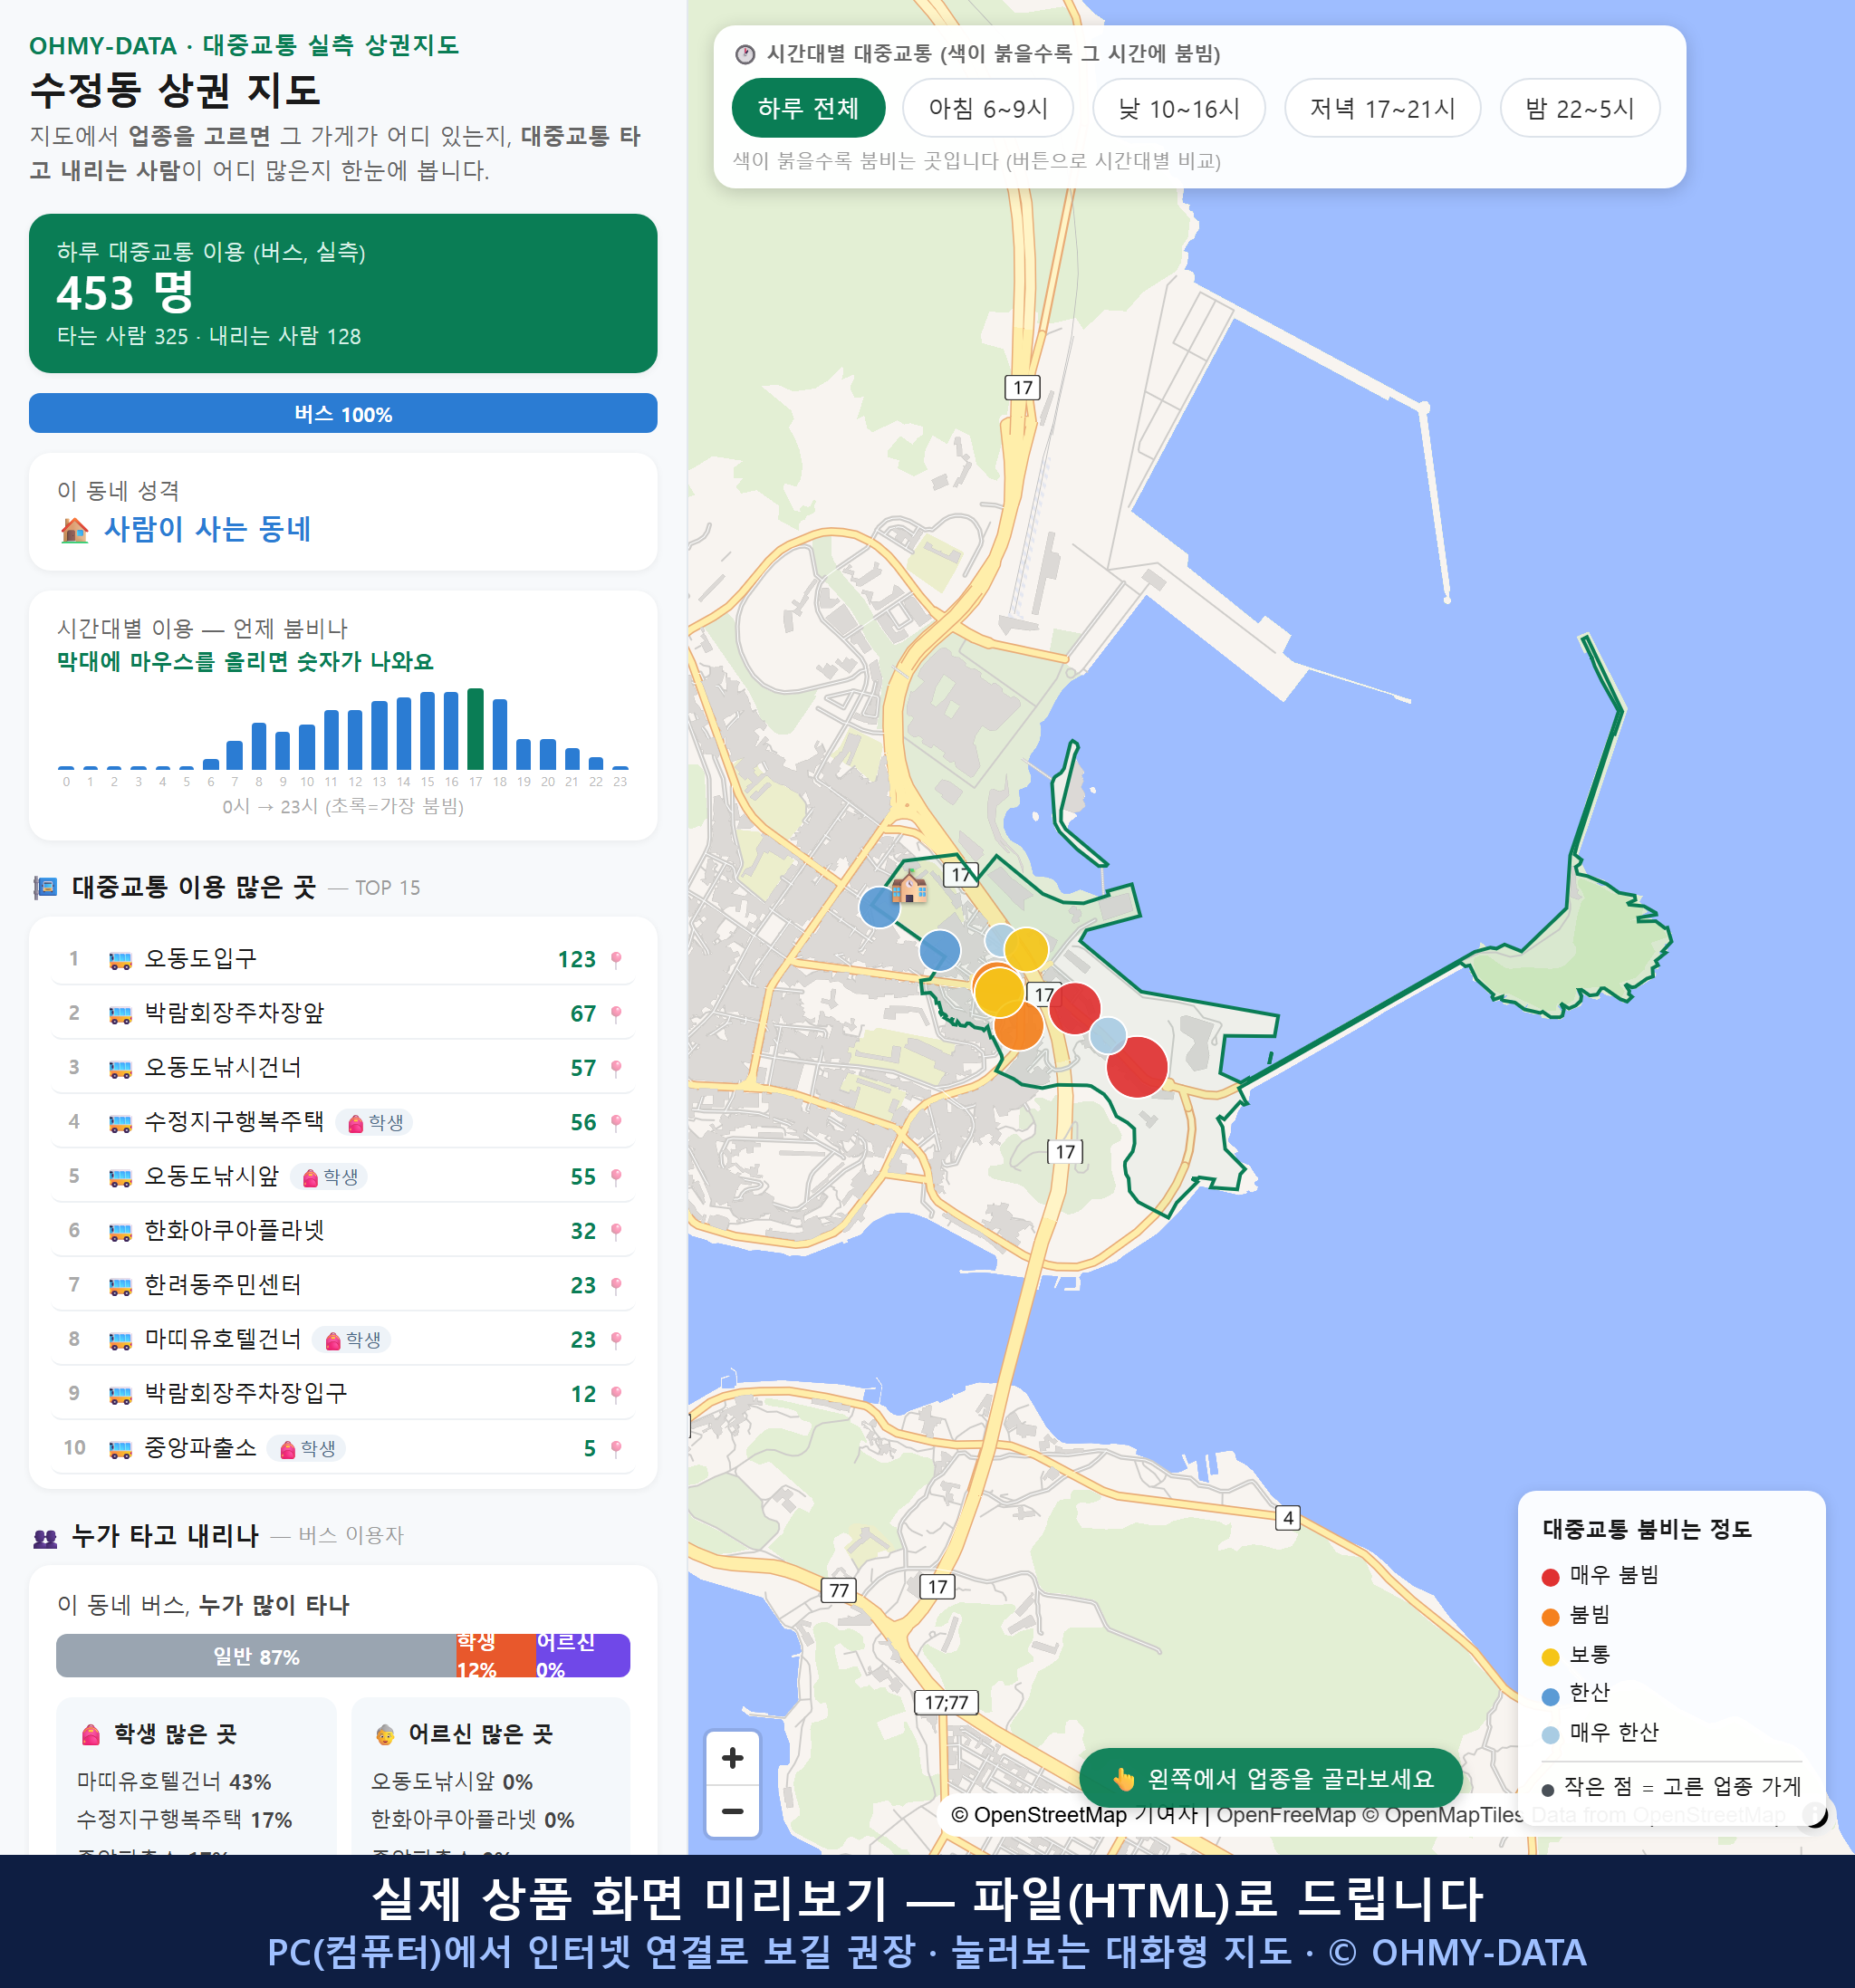Select the 밤 22~5시 time filter
The height and width of the screenshot is (1988, 1855).
tap(1579, 108)
